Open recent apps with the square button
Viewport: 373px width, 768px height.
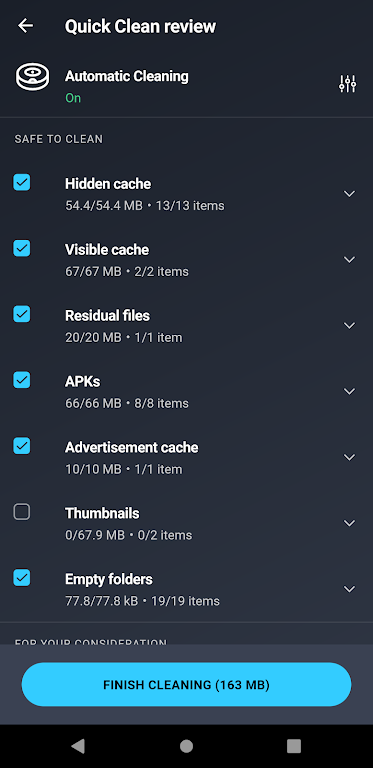pyautogui.click(x=294, y=746)
